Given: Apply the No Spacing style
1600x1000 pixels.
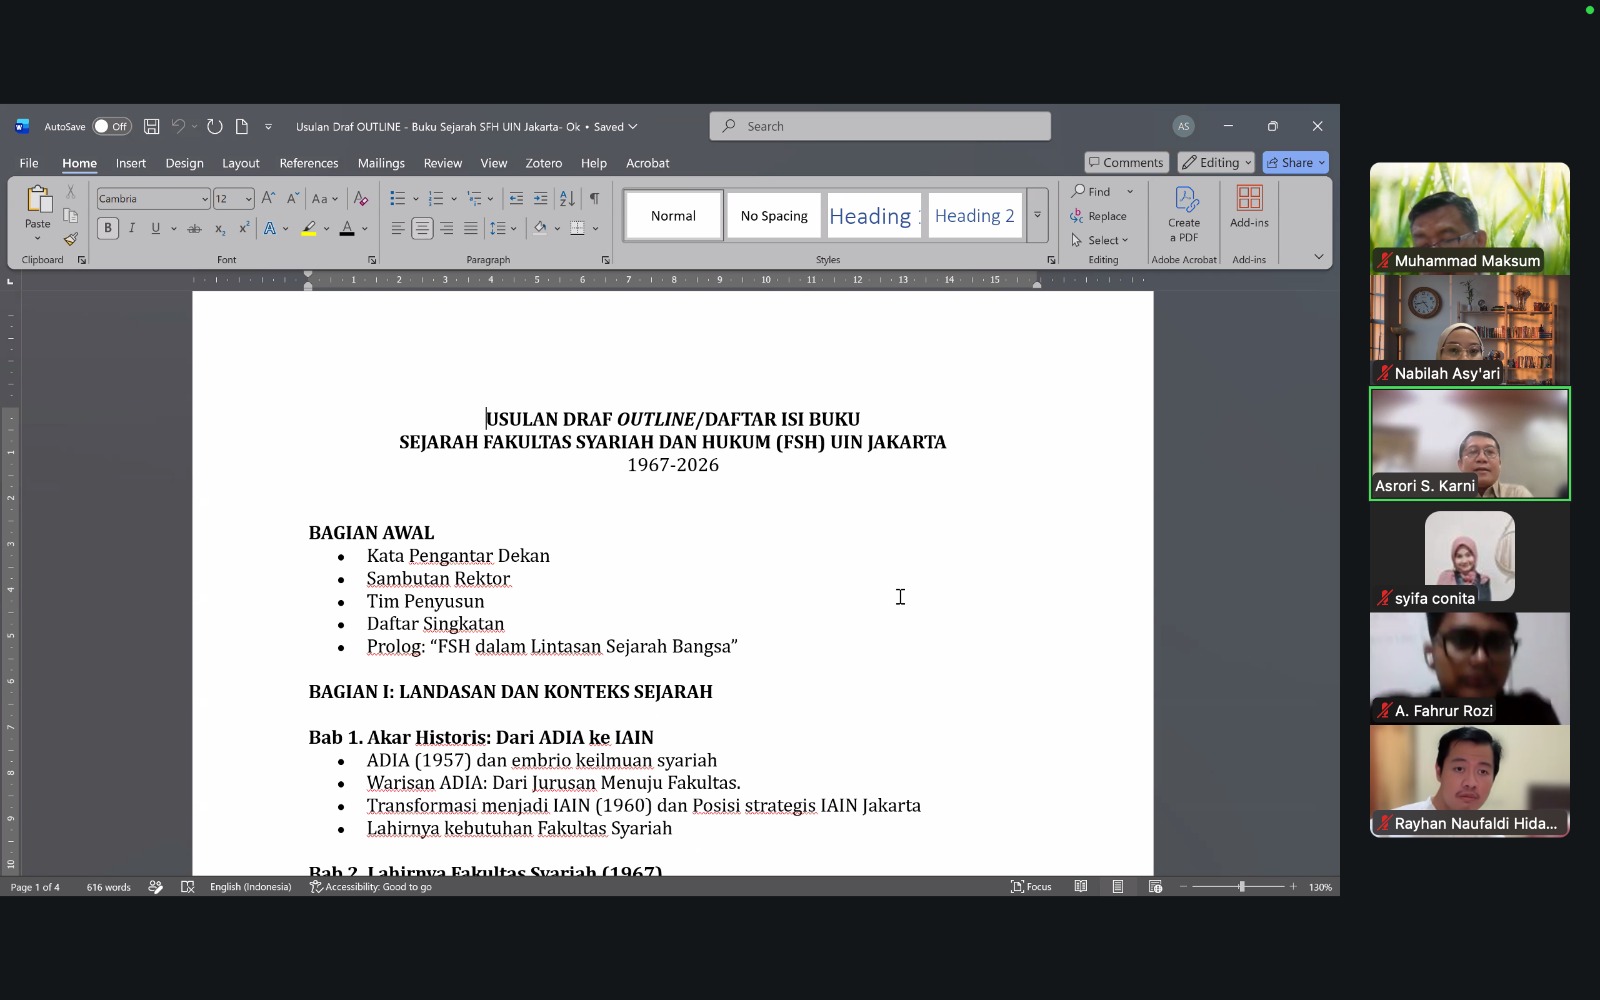Looking at the screenshot, I should [x=774, y=215].
